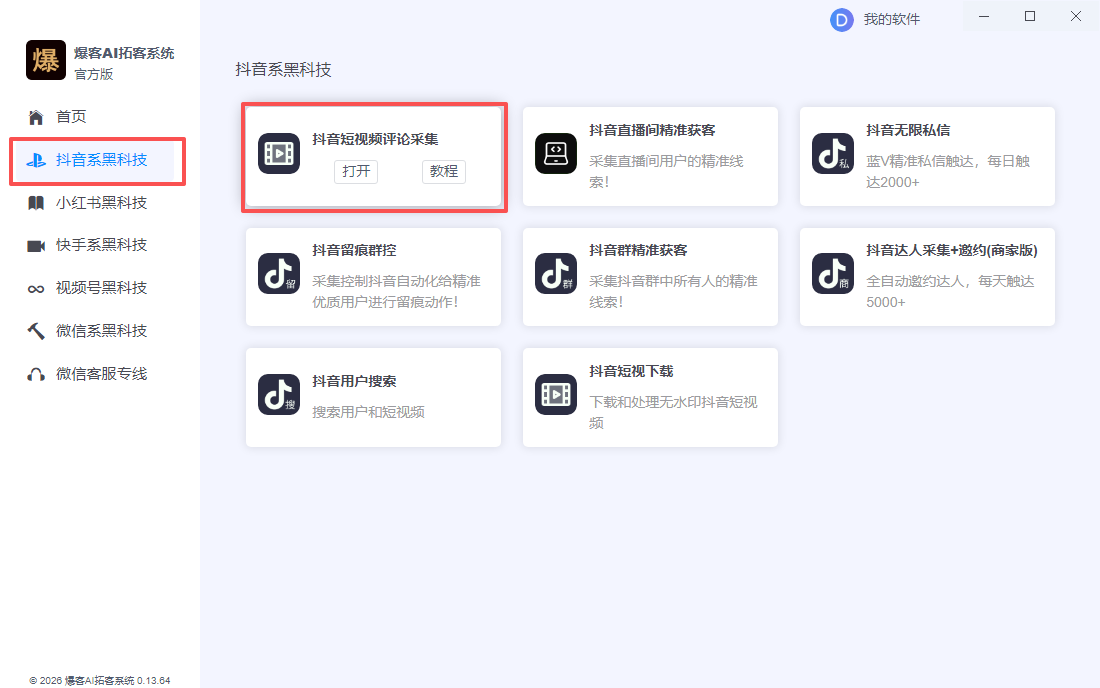Click the TikTok icon of 抖音留痕群控
The width and height of the screenshot is (1100, 688).
[279, 273]
